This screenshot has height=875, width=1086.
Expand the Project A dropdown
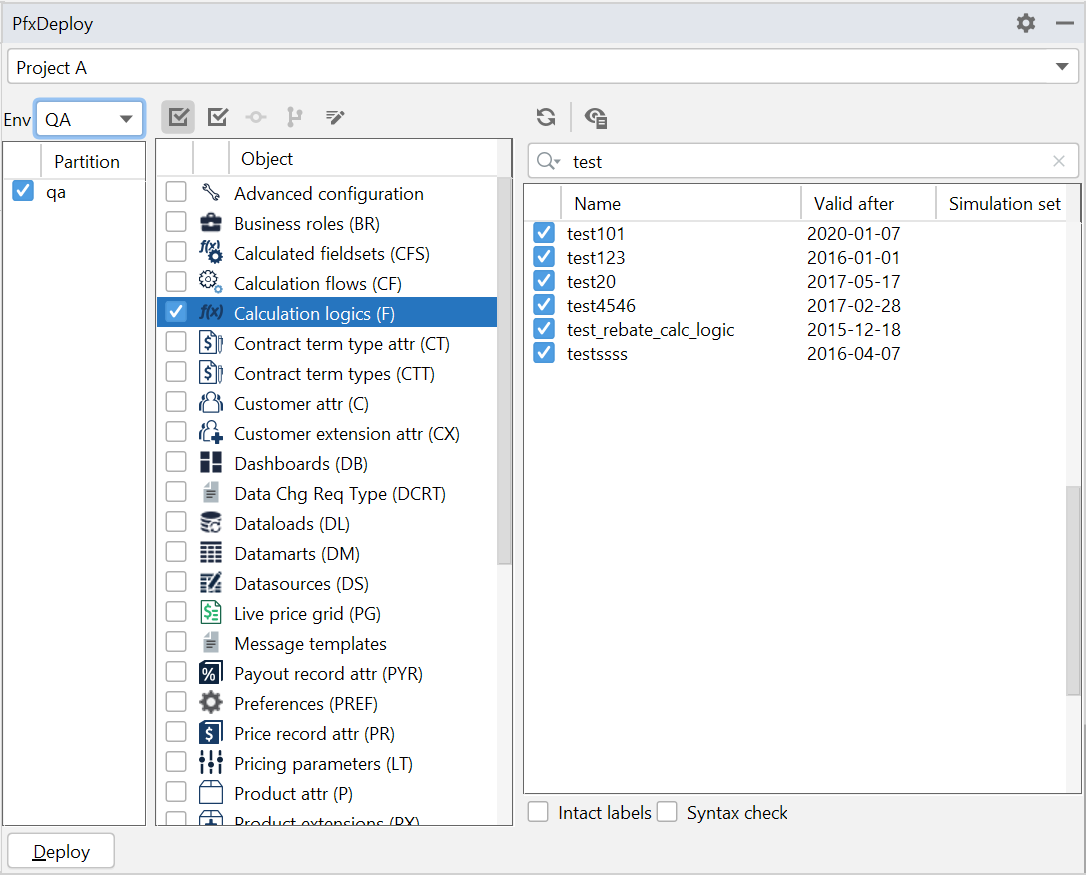point(1061,68)
